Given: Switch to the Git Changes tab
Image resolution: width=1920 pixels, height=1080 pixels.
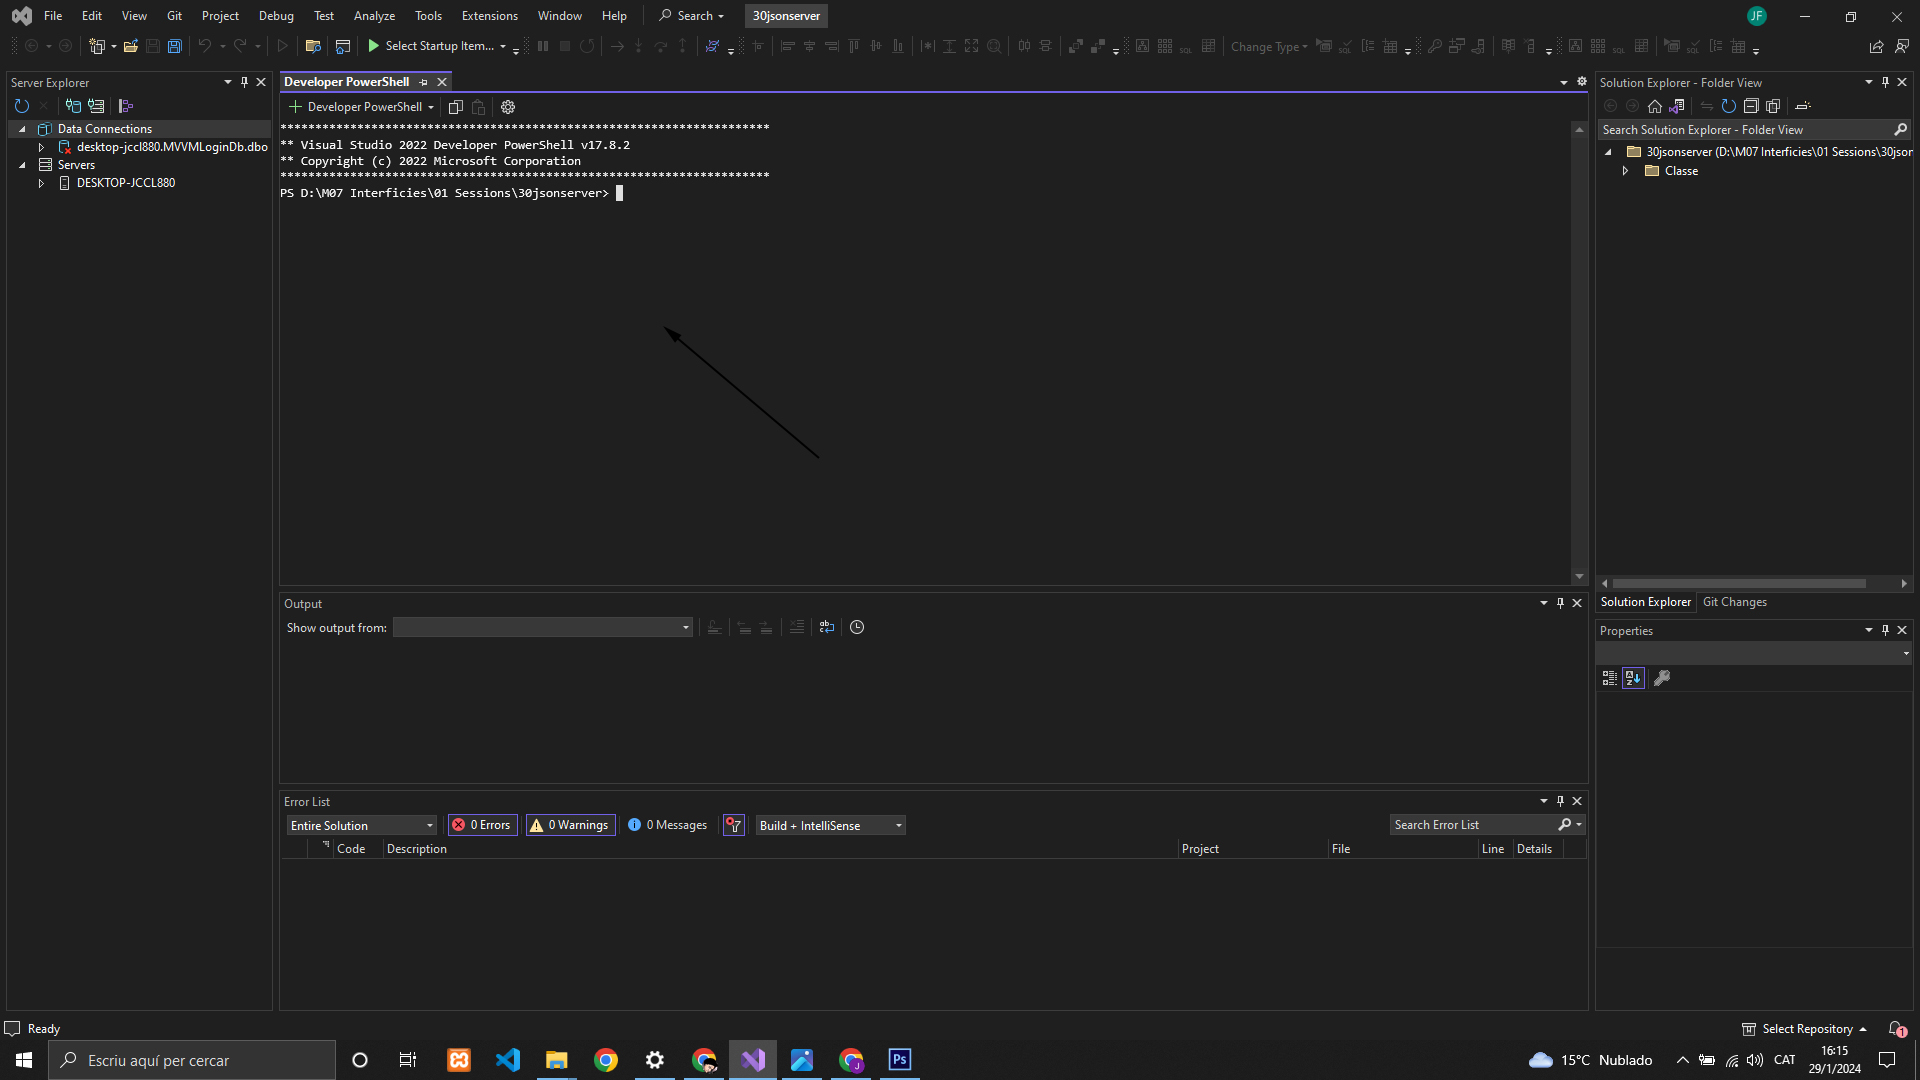Looking at the screenshot, I should point(1734,602).
